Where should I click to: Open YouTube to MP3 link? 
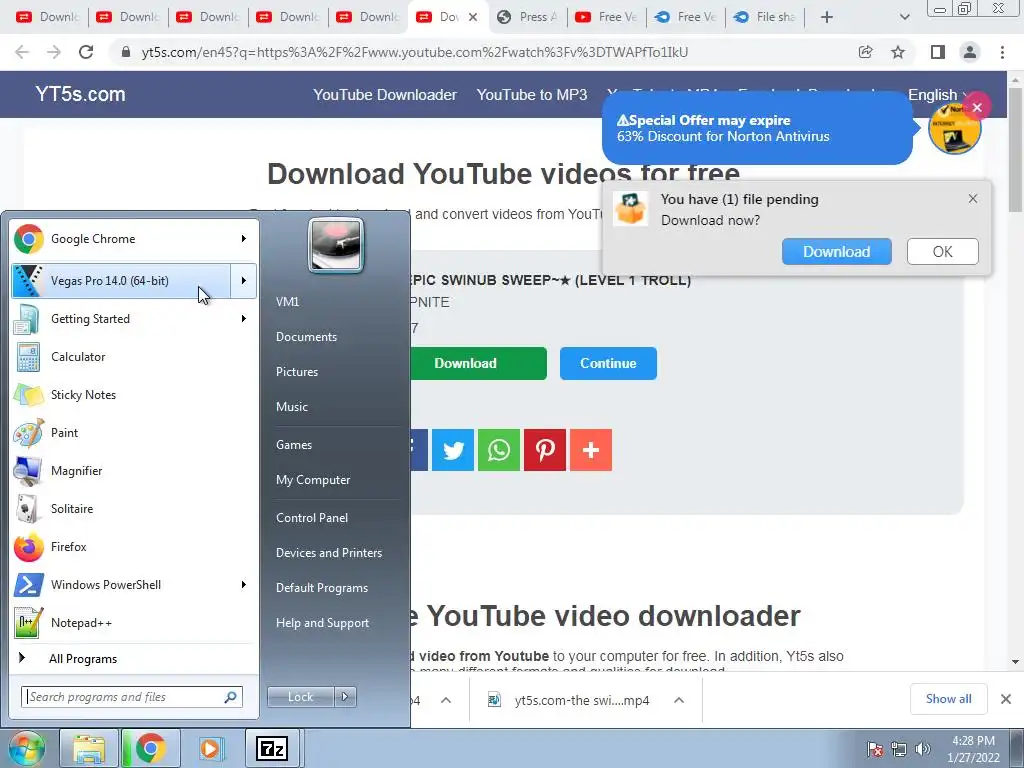click(532, 95)
